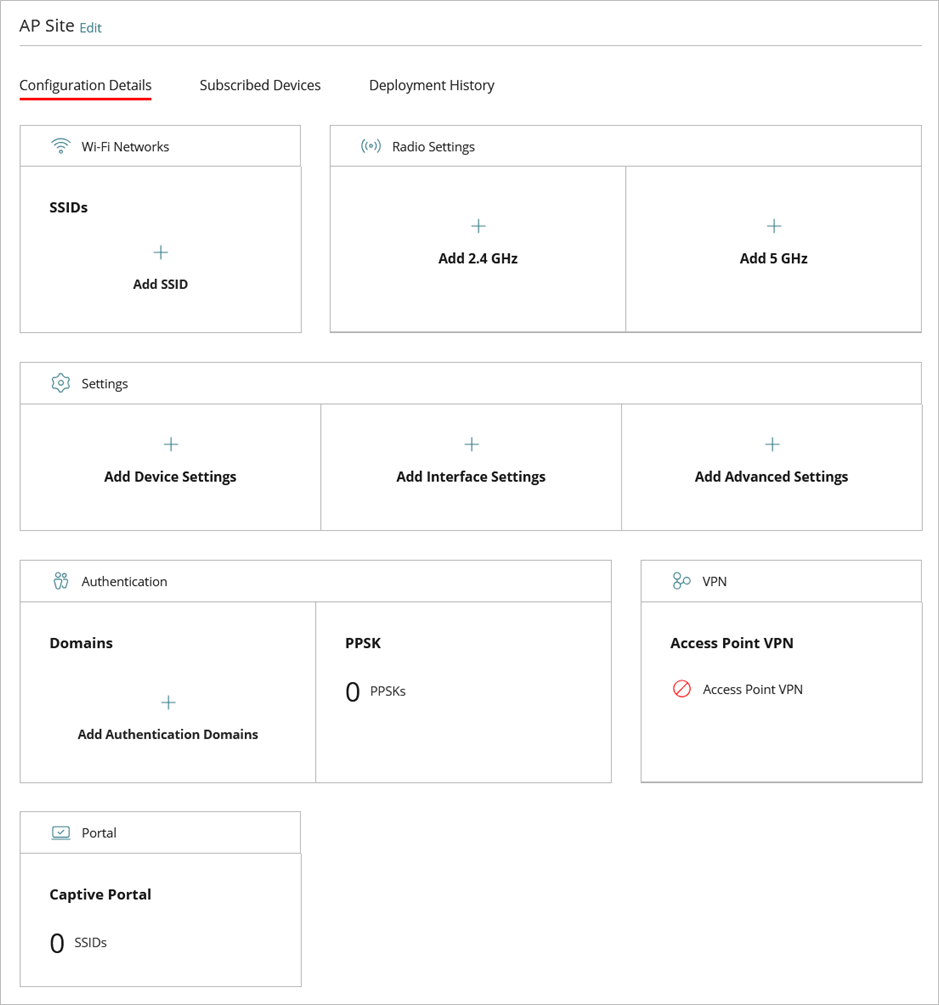Click the plus icon above Add Authentication Domains
939x1005 pixels.
pyautogui.click(x=168, y=702)
